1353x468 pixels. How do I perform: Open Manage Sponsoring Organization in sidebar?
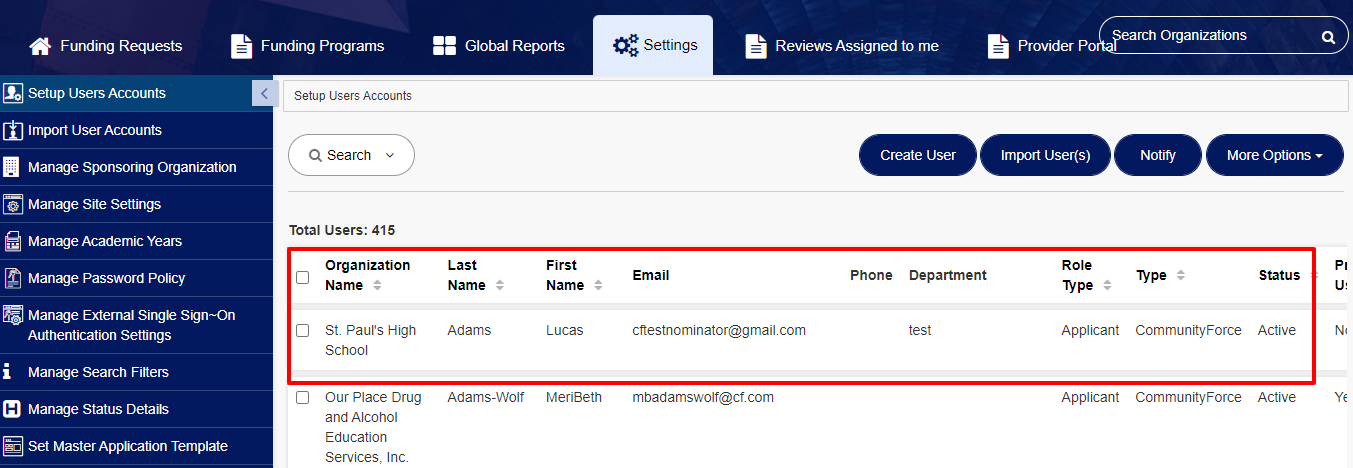pyautogui.click(x=132, y=167)
